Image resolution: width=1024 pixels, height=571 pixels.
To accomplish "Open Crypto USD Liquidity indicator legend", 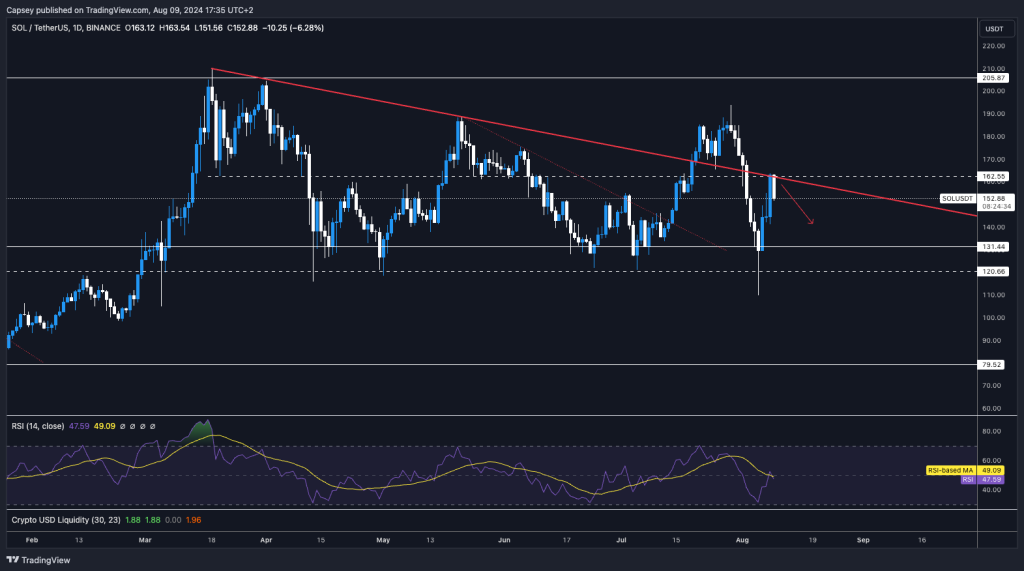I will point(61,520).
